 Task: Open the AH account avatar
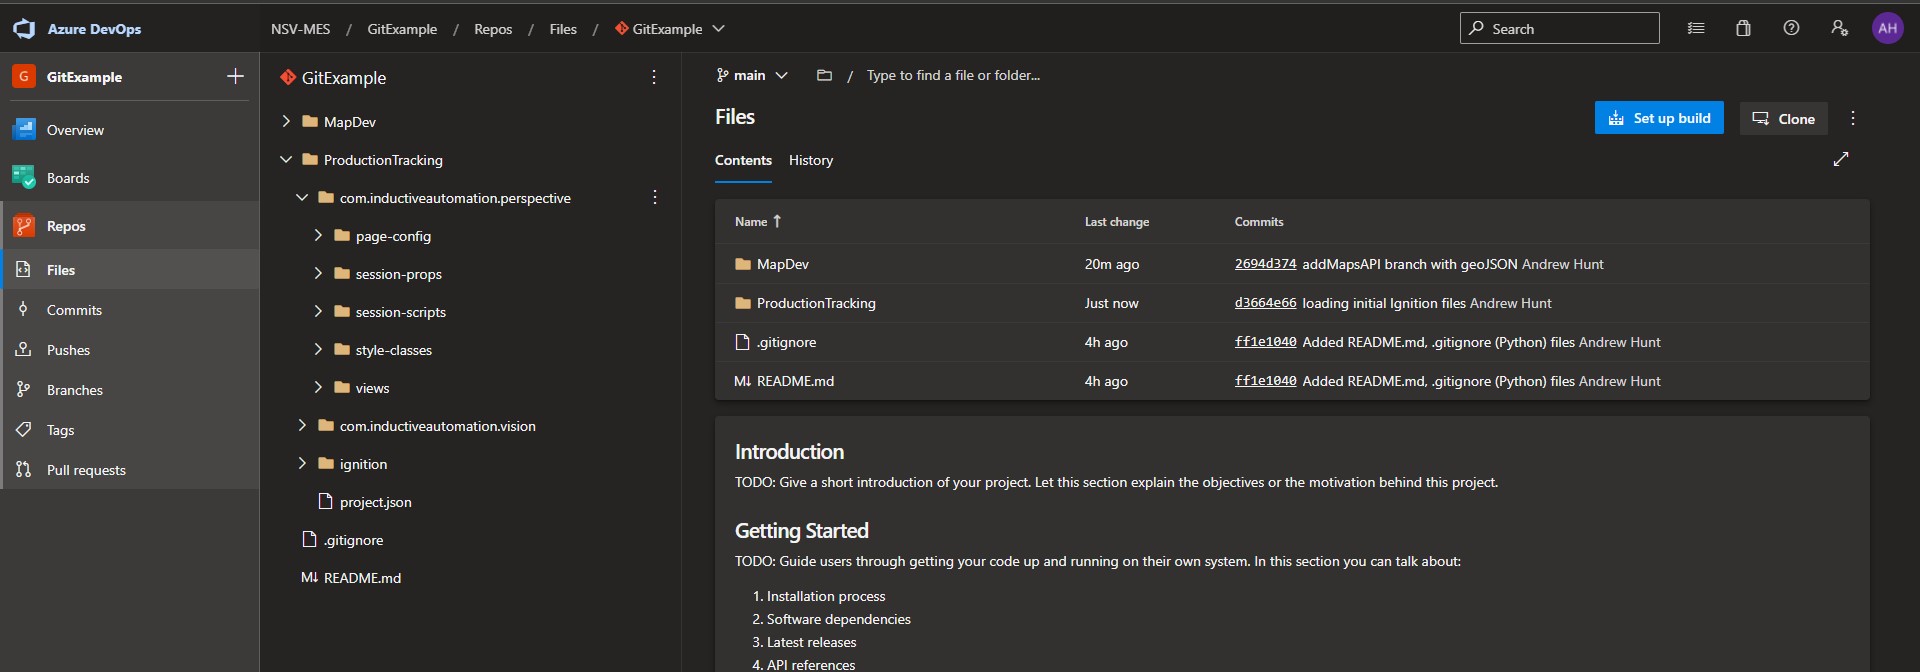point(1888,28)
